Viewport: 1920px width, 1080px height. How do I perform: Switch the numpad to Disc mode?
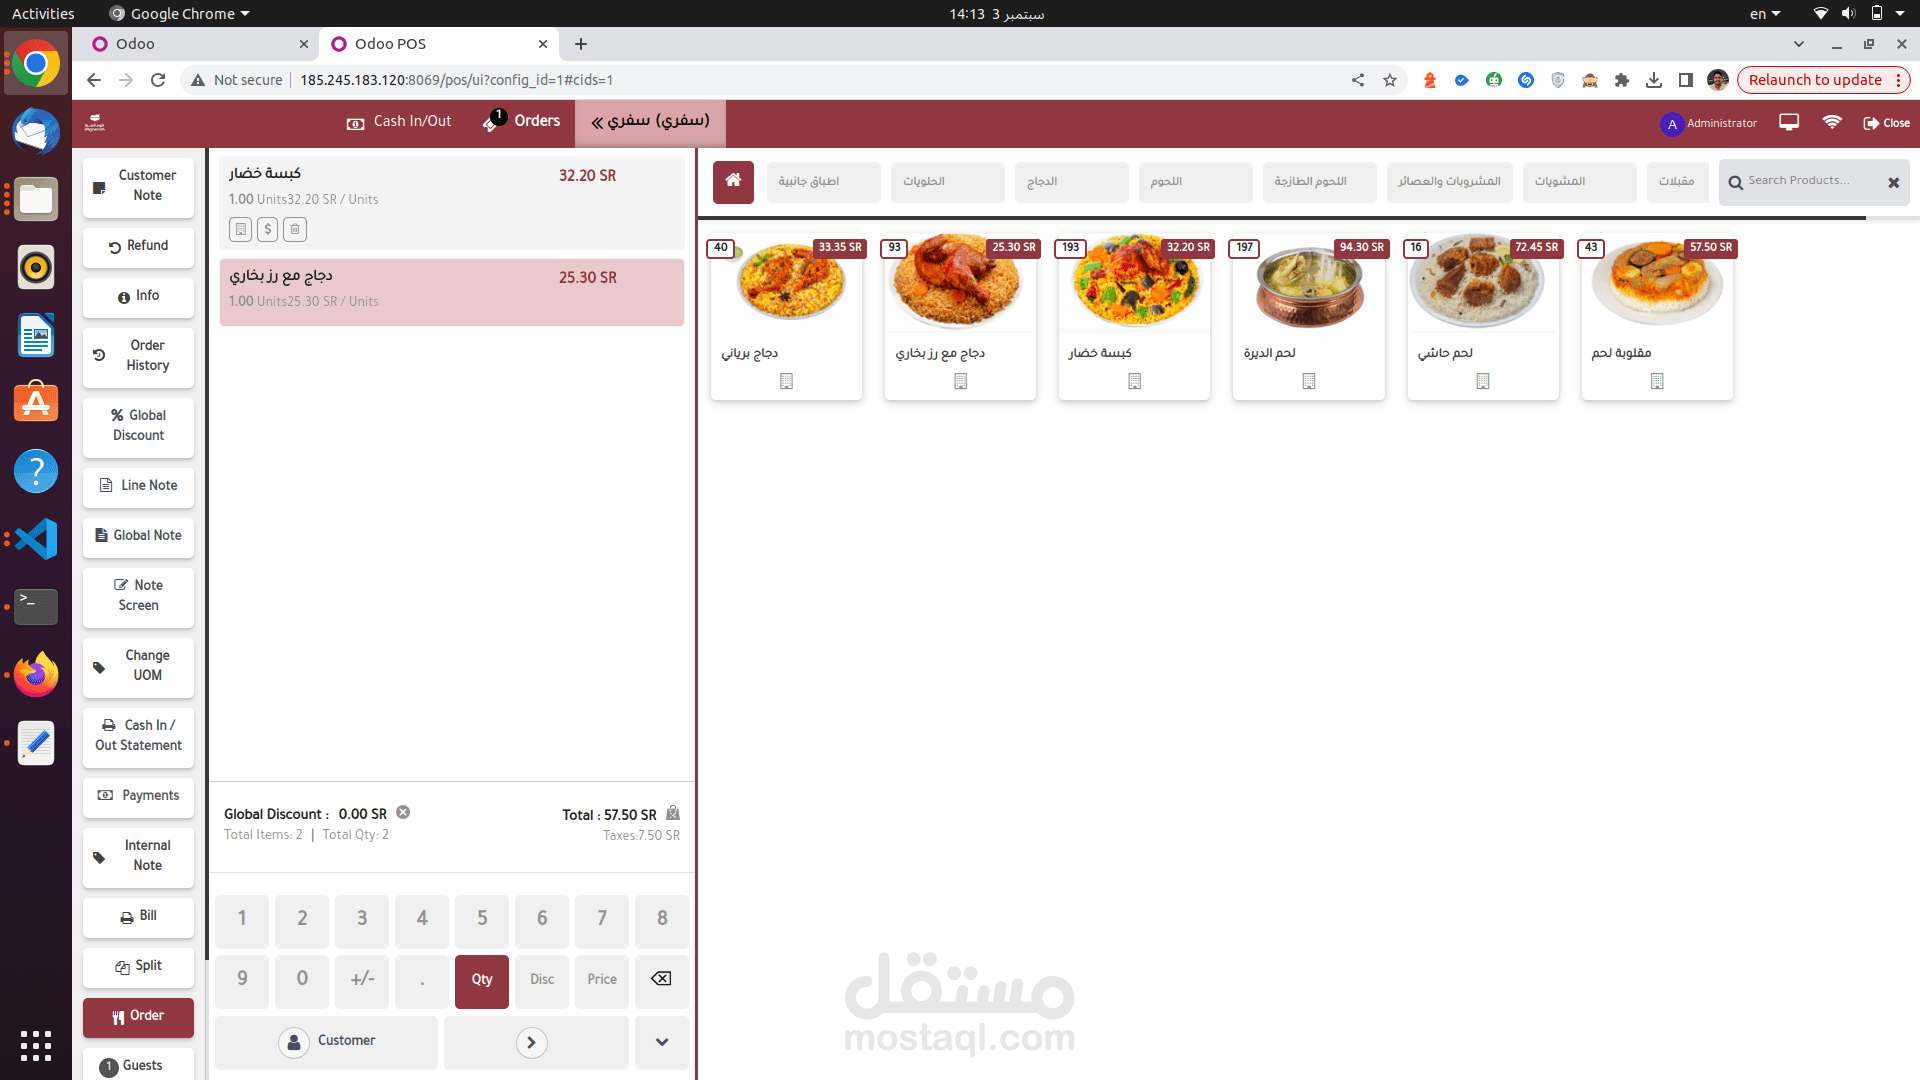[x=542, y=980]
